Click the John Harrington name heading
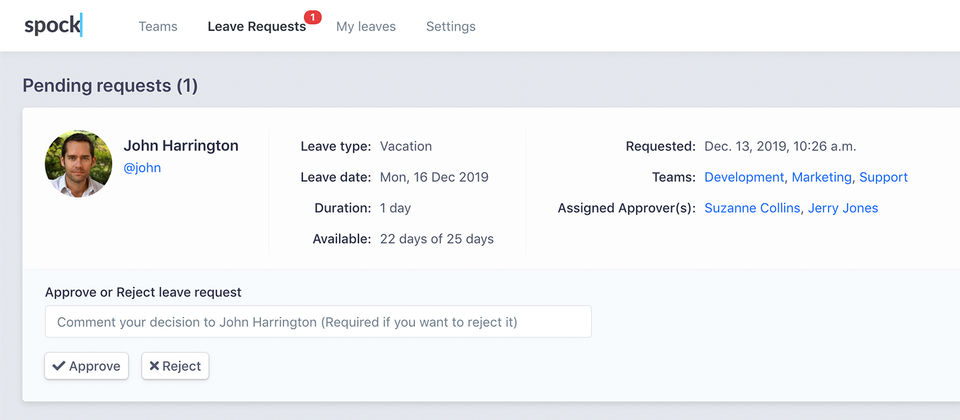This screenshot has height=420, width=960. (x=181, y=146)
